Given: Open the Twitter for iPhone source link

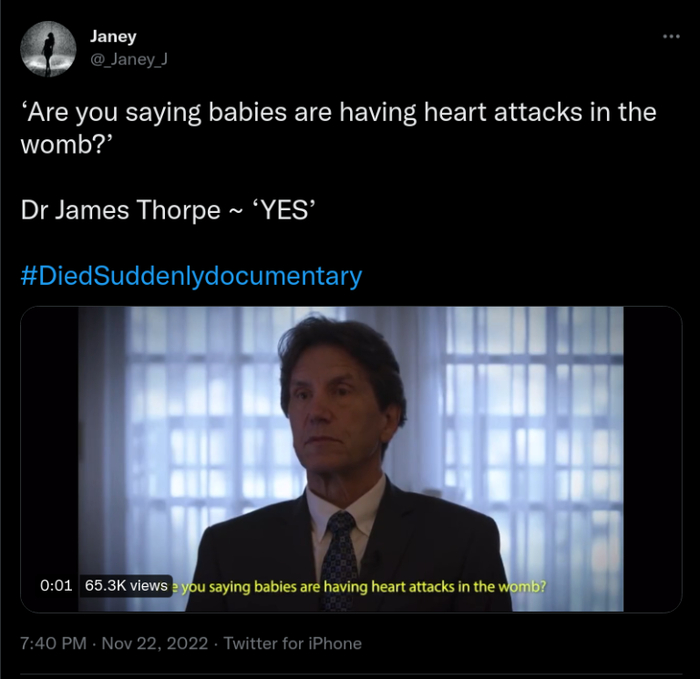Looking at the screenshot, I should (x=292, y=643).
